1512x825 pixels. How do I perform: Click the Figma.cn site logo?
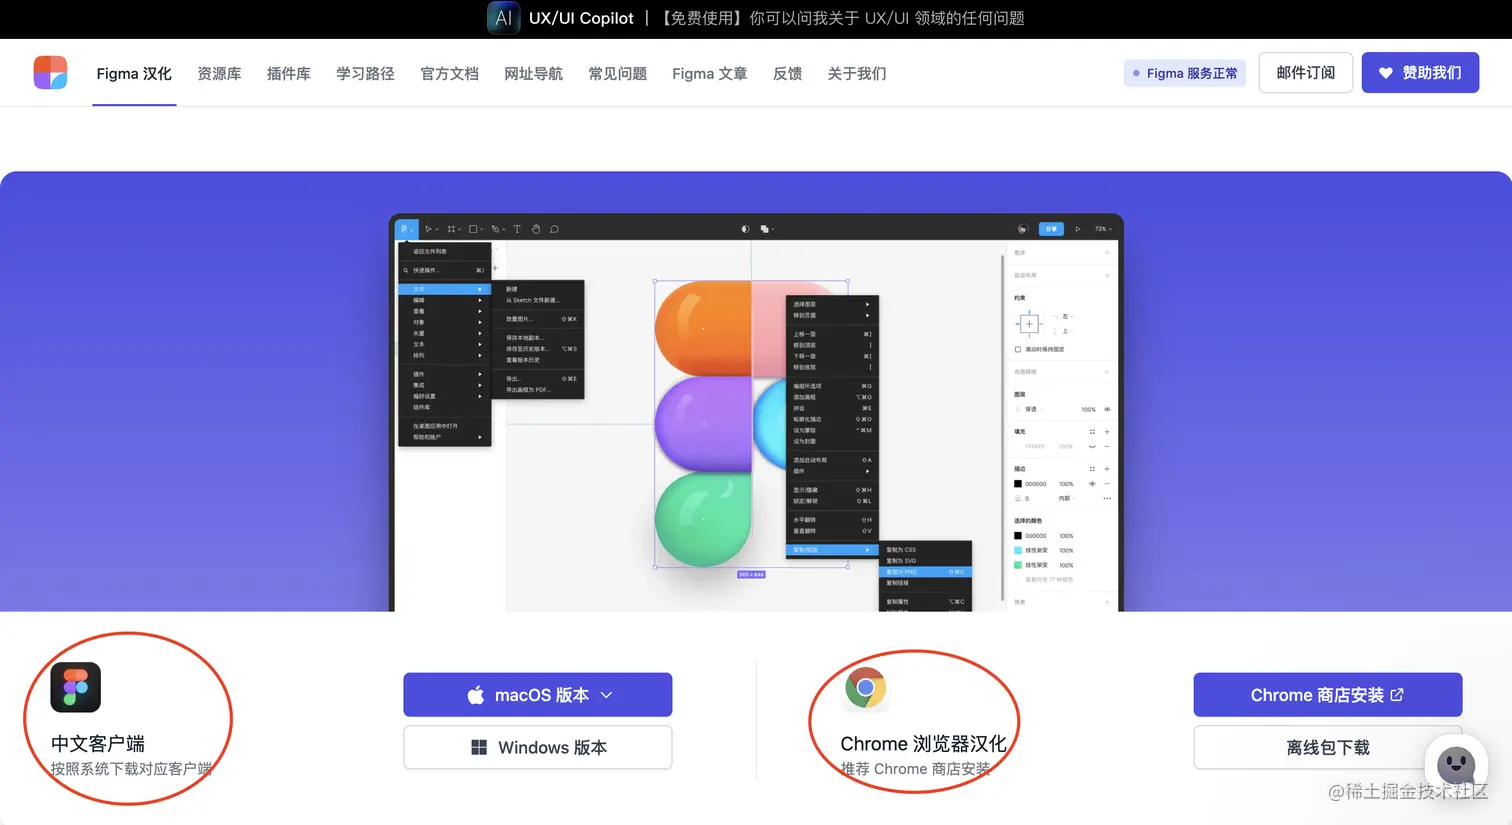[50, 73]
